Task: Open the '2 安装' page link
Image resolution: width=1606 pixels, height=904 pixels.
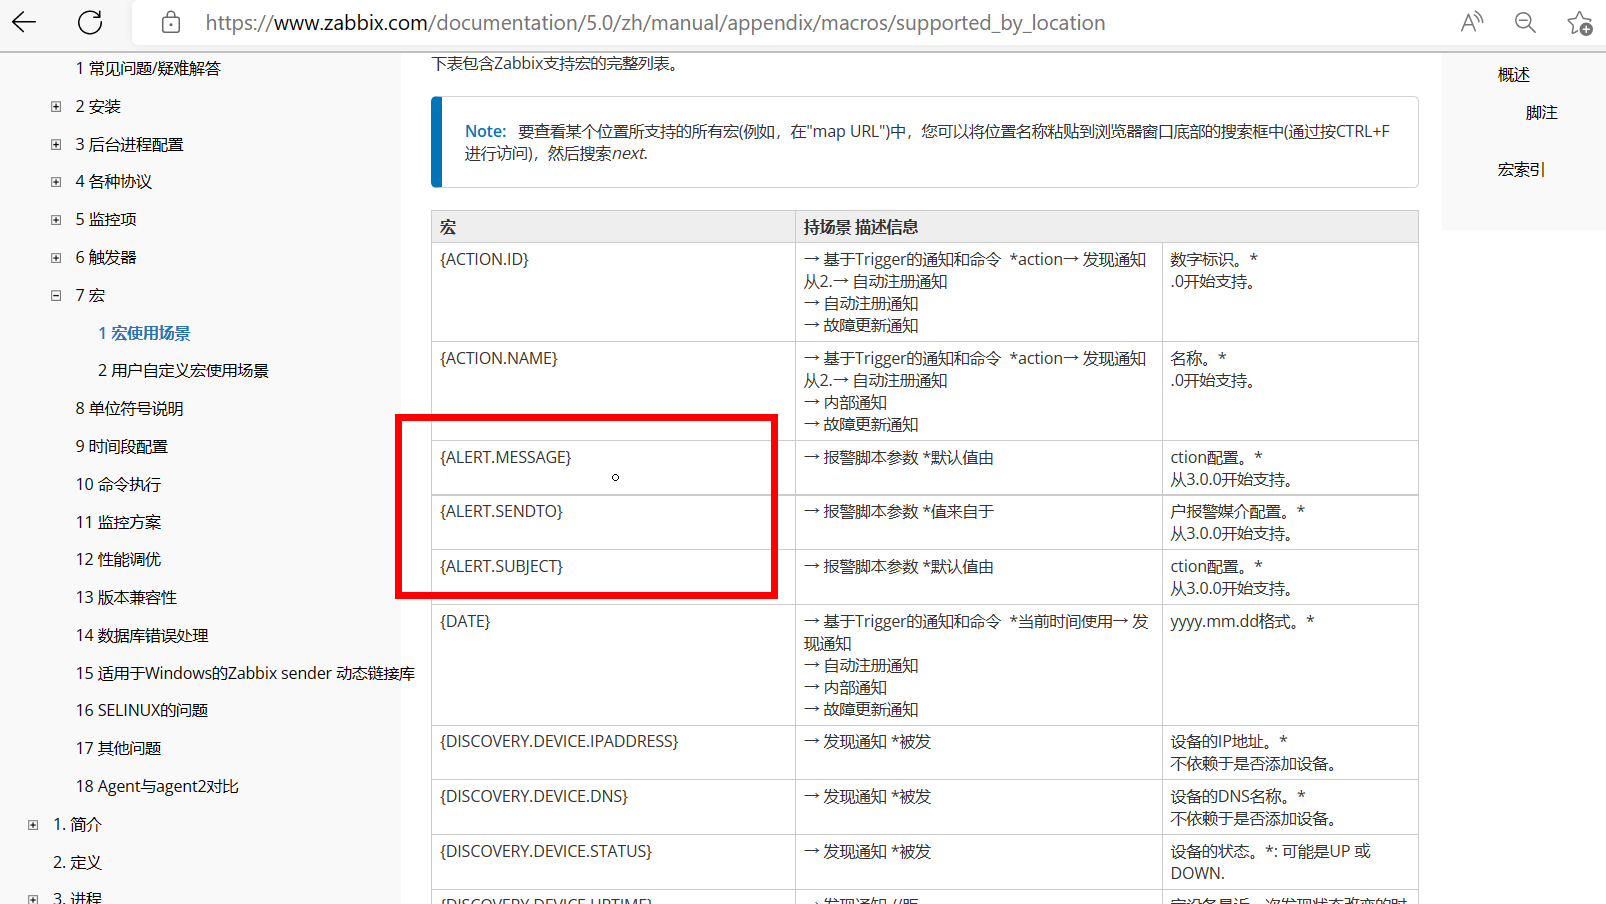Action: pyautogui.click(x=98, y=106)
